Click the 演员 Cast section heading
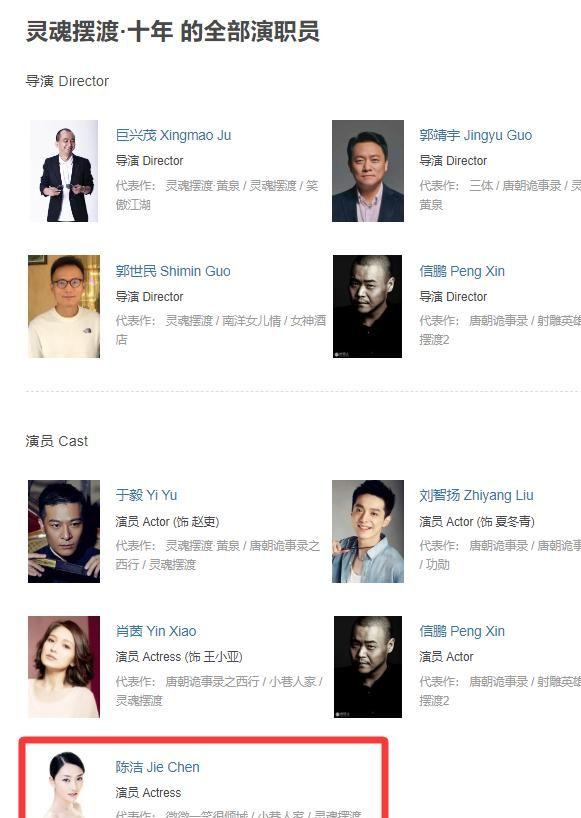The height and width of the screenshot is (818, 581). coord(57,441)
